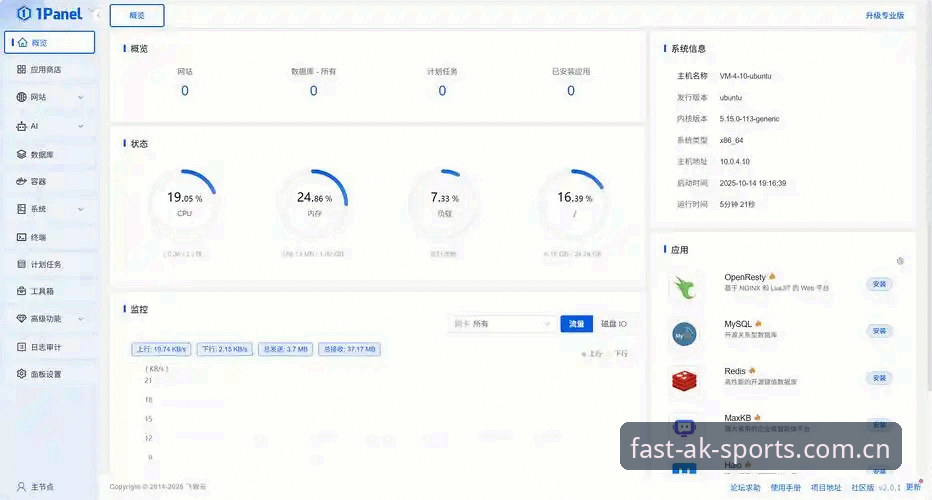Image resolution: width=932 pixels, height=500 pixels.
Task: Click the Redis app logo
Action: [684, 380]
